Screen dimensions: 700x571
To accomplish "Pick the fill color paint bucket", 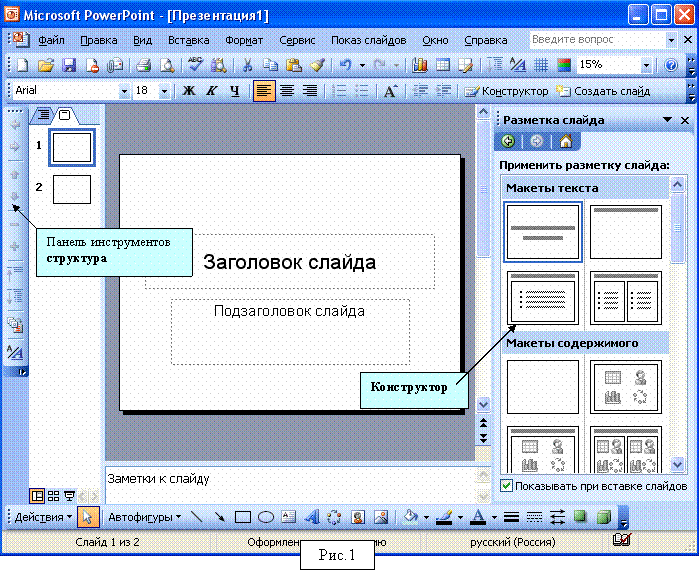I will [410, 517].
